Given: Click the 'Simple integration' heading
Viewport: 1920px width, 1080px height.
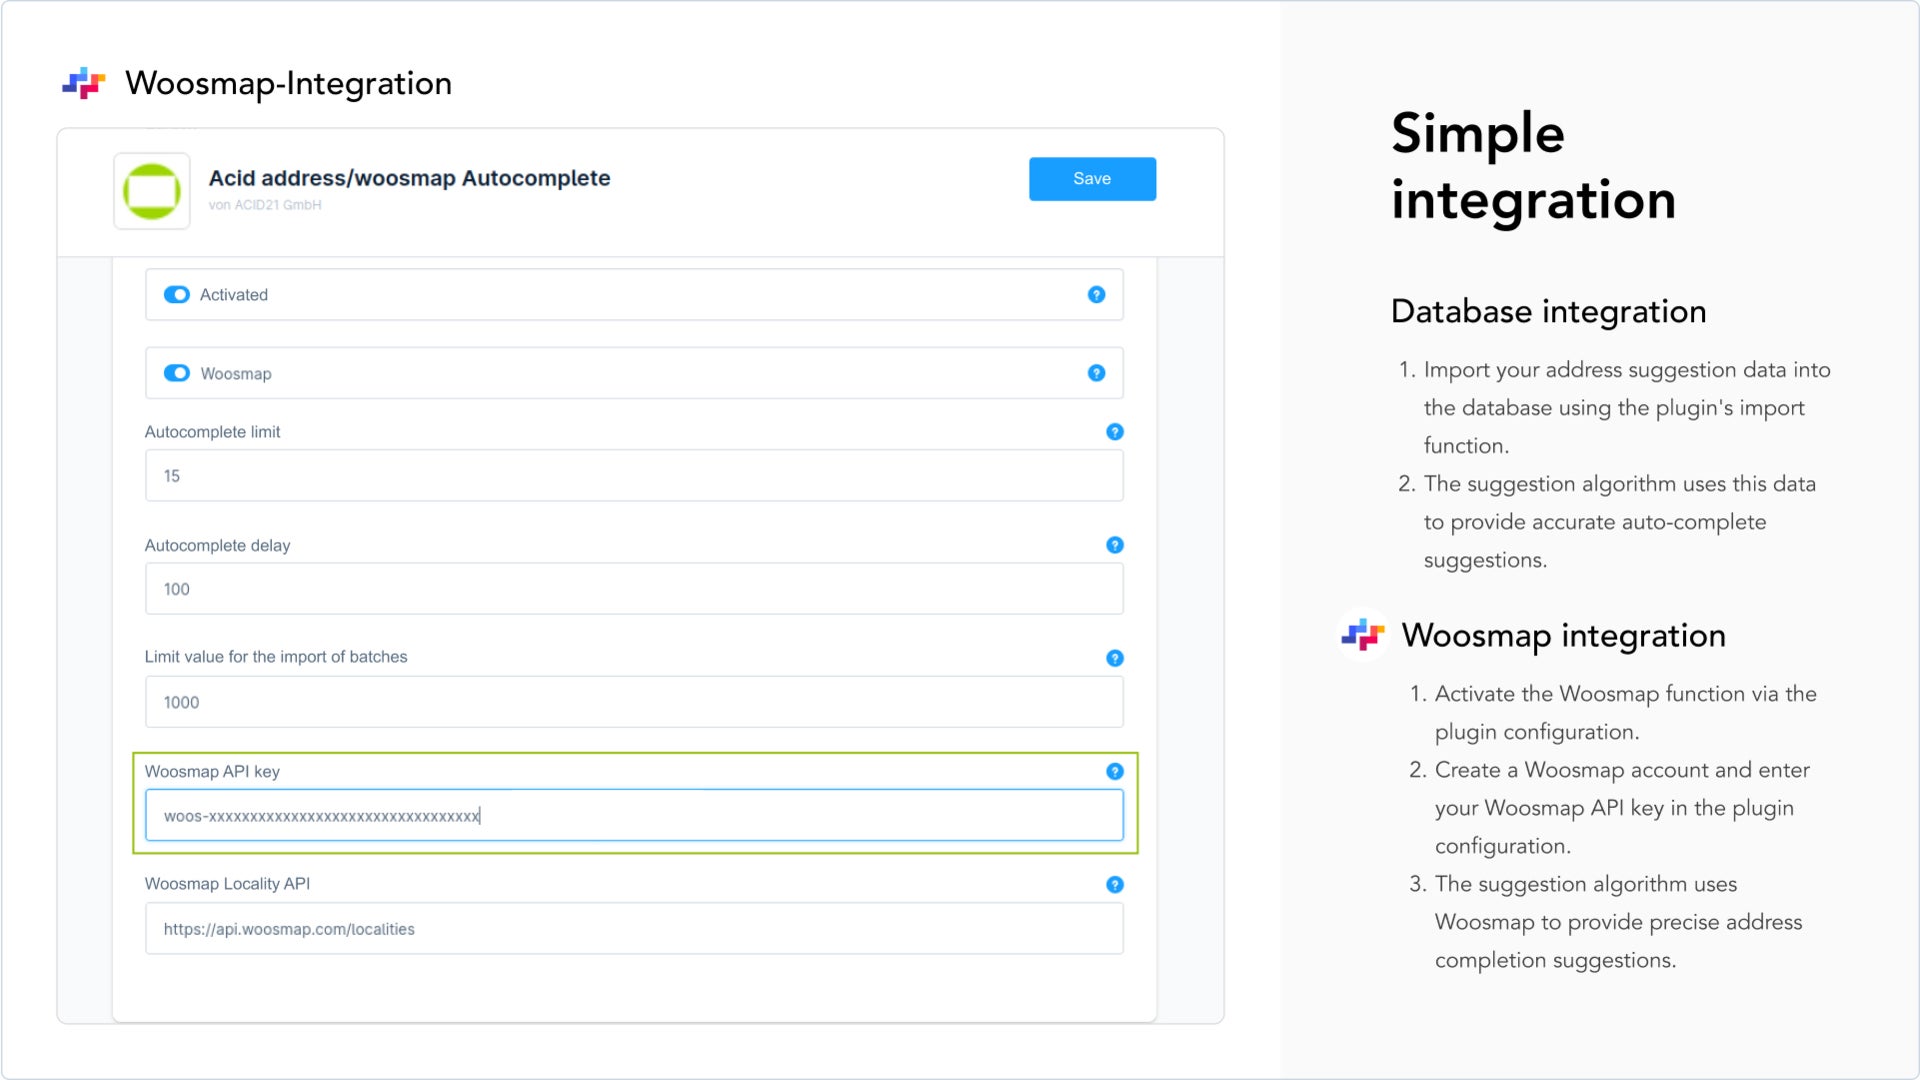Looking at the screenshot, I should click(1533, 166).
